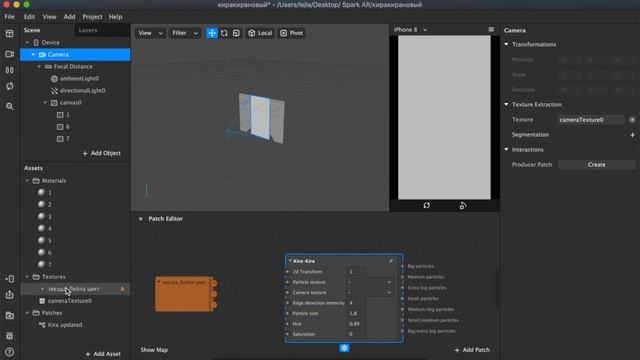Select the scale manipulator tool
The image size is (640, 360).
tap(236, 33)
